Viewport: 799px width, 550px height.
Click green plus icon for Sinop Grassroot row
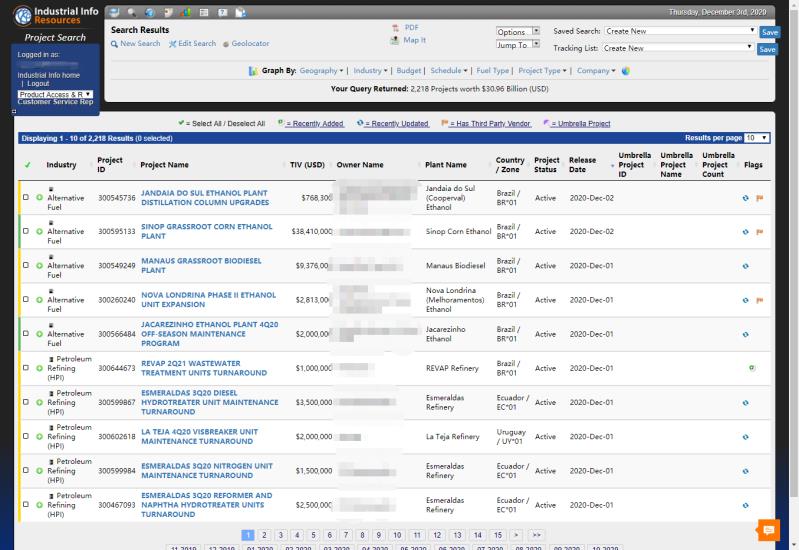coord(40,232)
